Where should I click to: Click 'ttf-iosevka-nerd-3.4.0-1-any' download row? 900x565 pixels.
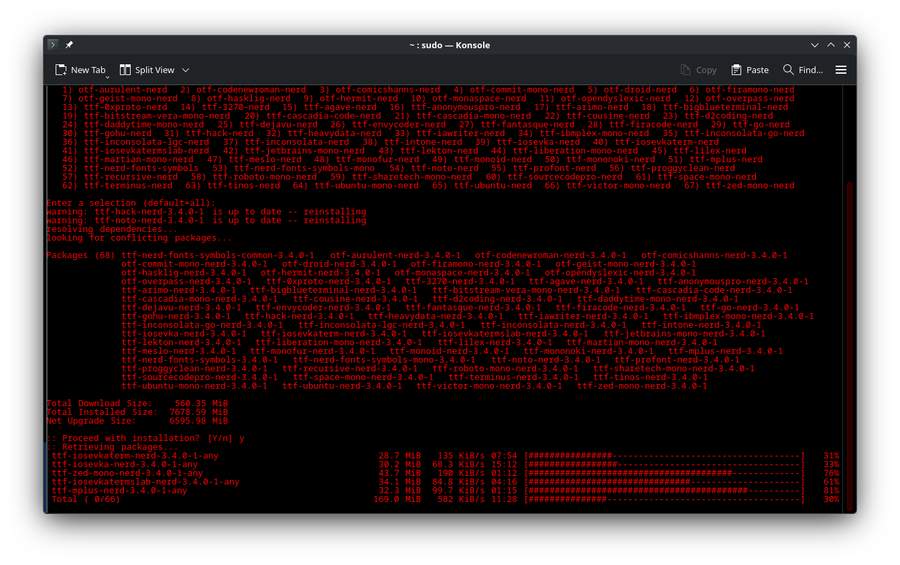445,465
